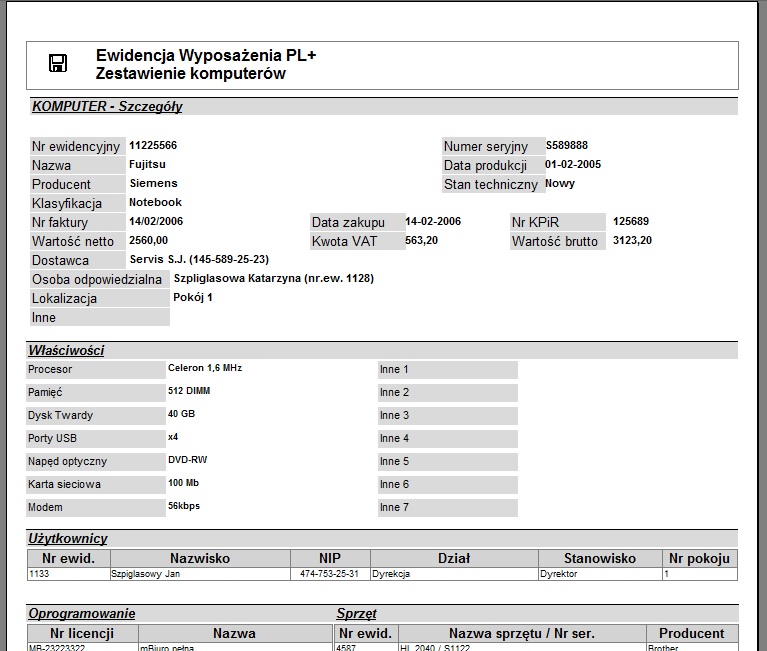Click the 'Nr pokoju' column header

699,558
